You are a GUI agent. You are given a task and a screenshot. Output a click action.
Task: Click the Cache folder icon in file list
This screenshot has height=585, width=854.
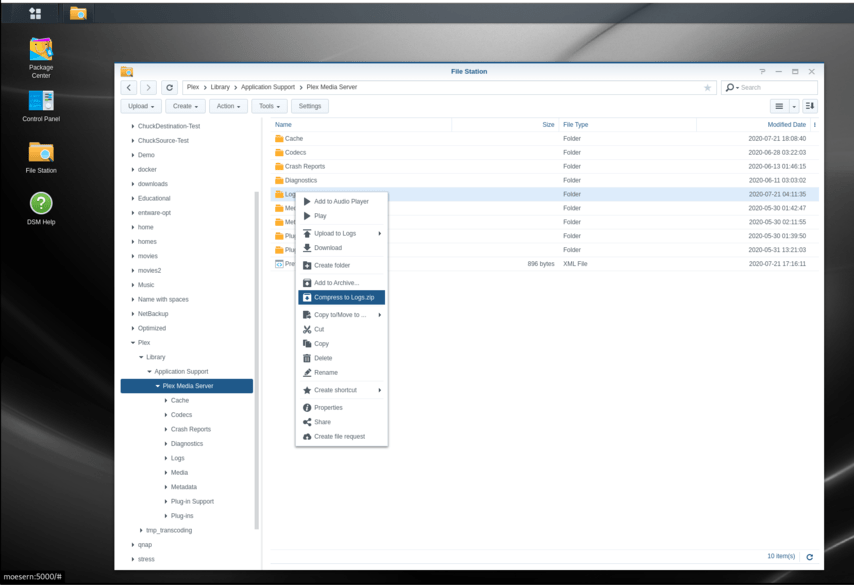(x=279, y=138)
